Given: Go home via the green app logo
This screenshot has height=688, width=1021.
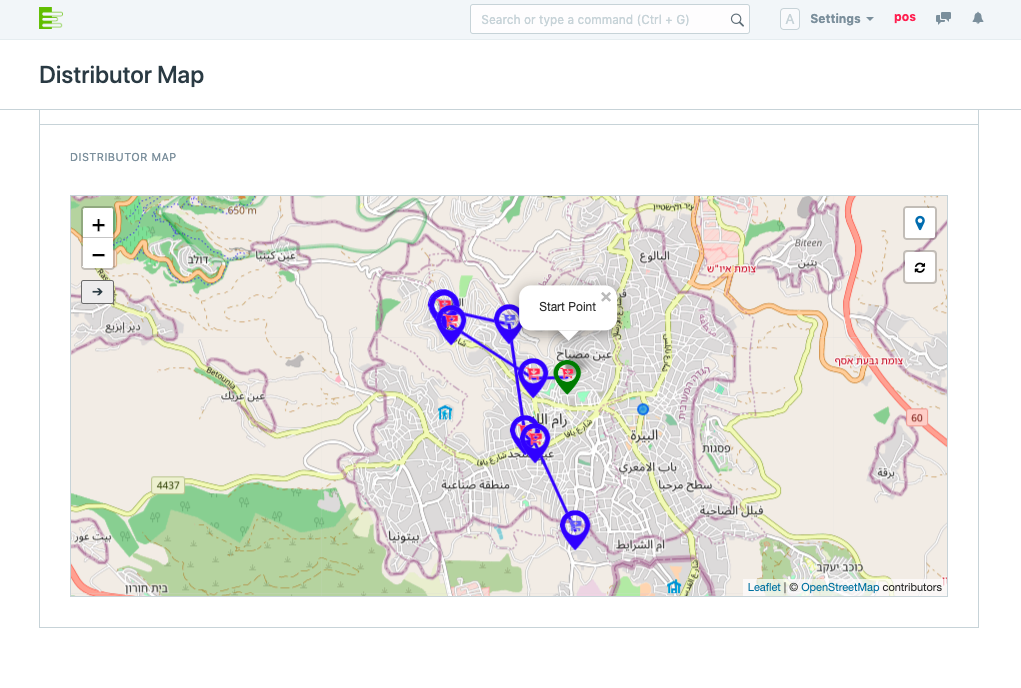Looking at the screenshot, I should tap(50, 18).
